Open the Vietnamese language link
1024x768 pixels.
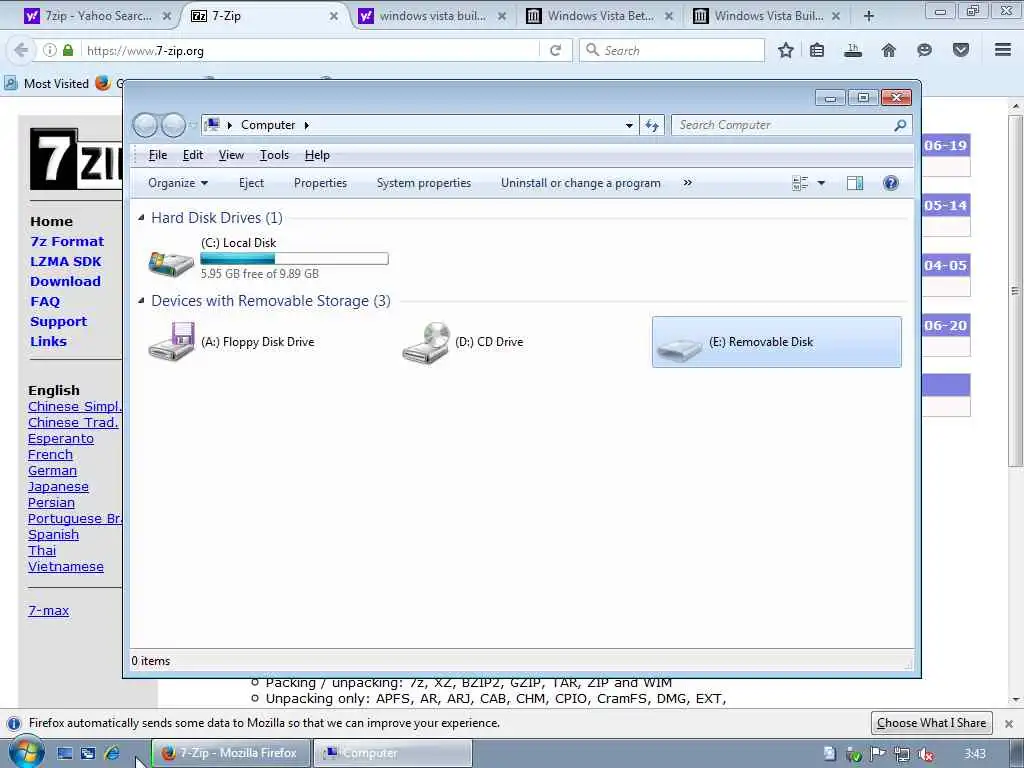pyautogui.click(x=66, y=567)
